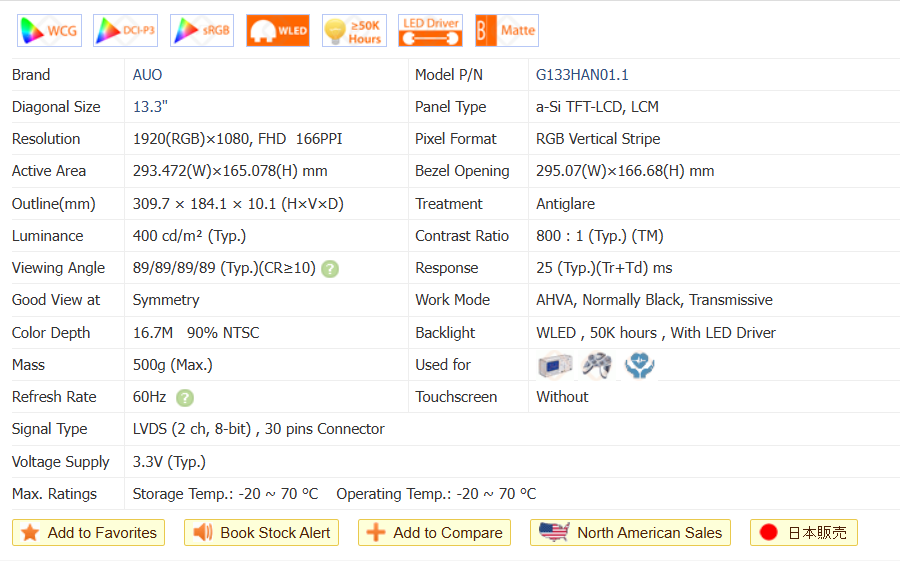
Task: Add this panel to Favorites
Action: point(88,533)
